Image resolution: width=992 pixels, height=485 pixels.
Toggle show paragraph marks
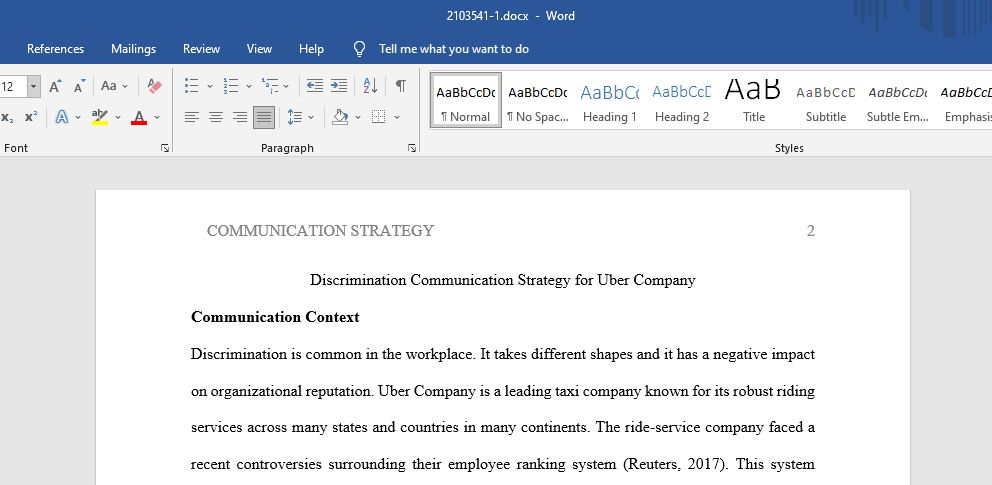pyautogui.click(x=401, y=86)
